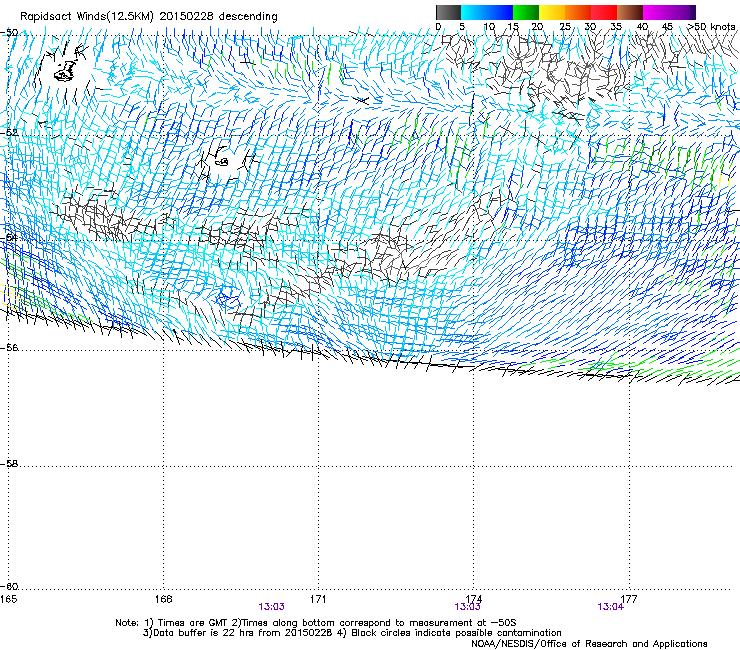Click the note line "3)Data buffer is 22 hrs"
This screenshot has height=650, width=740.
click(352, 633)
